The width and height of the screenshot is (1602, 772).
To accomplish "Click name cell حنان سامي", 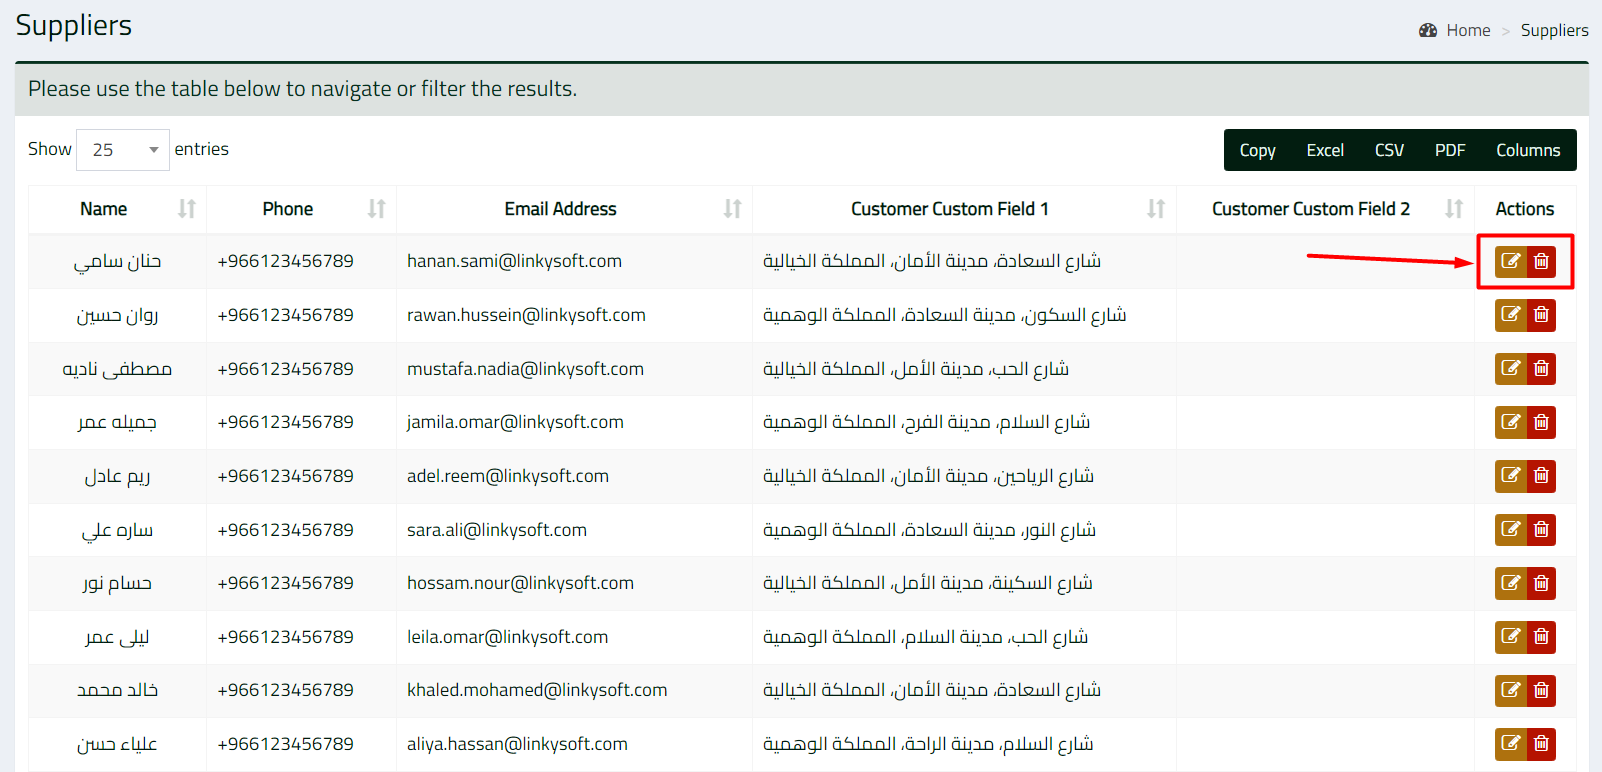I will click(117, 261).
